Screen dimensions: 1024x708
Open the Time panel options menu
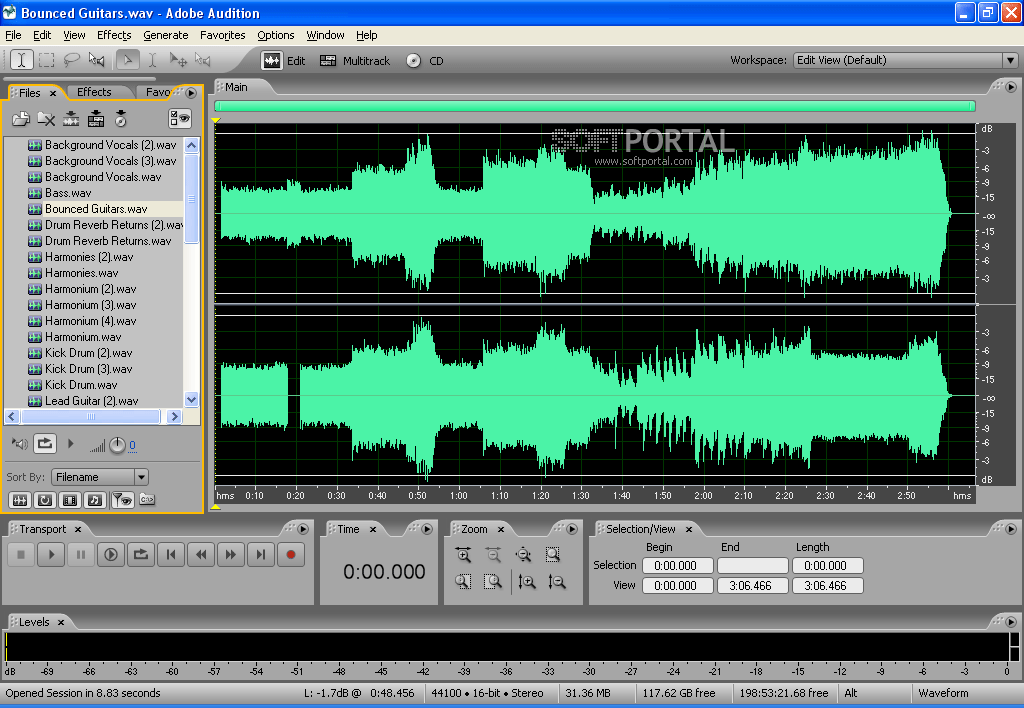[427, 529]
